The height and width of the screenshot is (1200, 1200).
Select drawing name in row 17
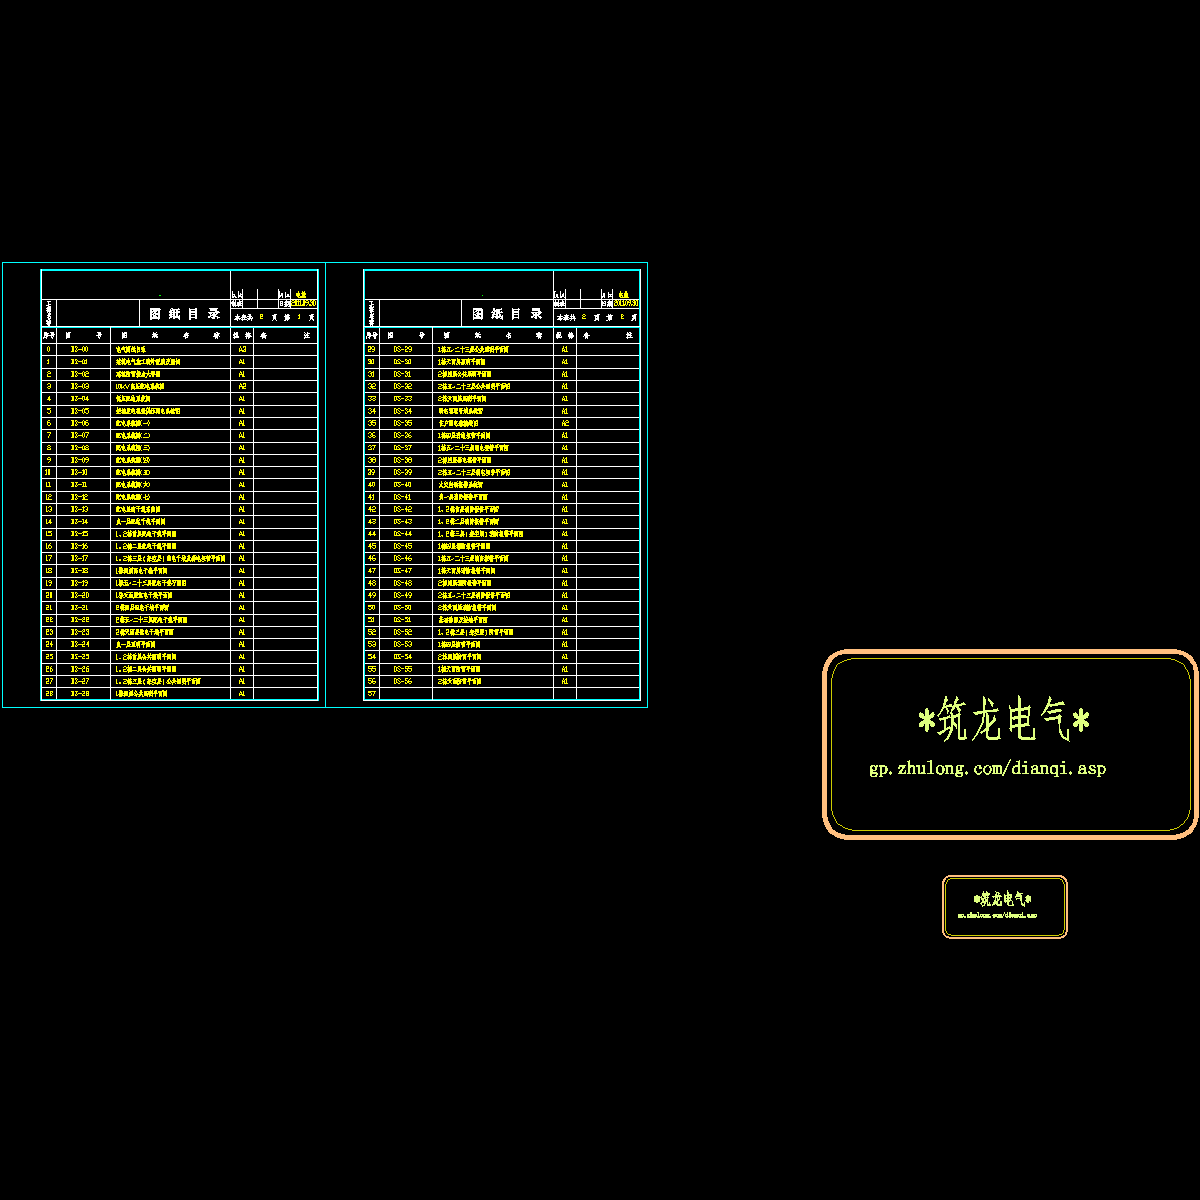(x=169, y=559)
